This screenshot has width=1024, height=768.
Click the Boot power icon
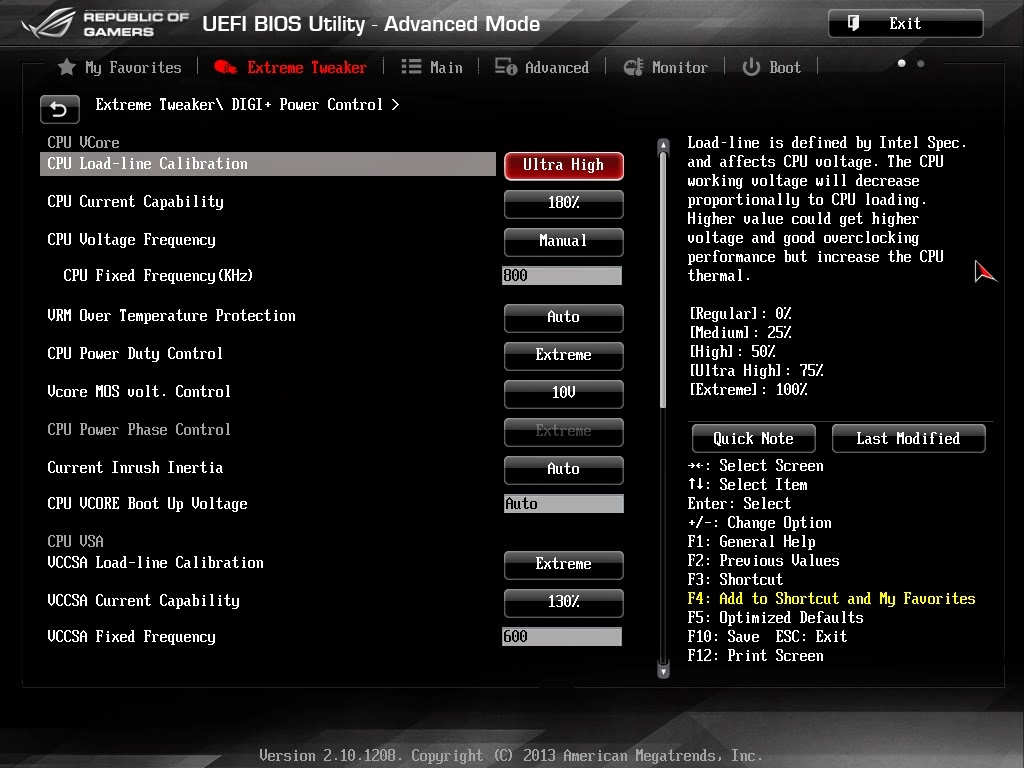(751, 67)
